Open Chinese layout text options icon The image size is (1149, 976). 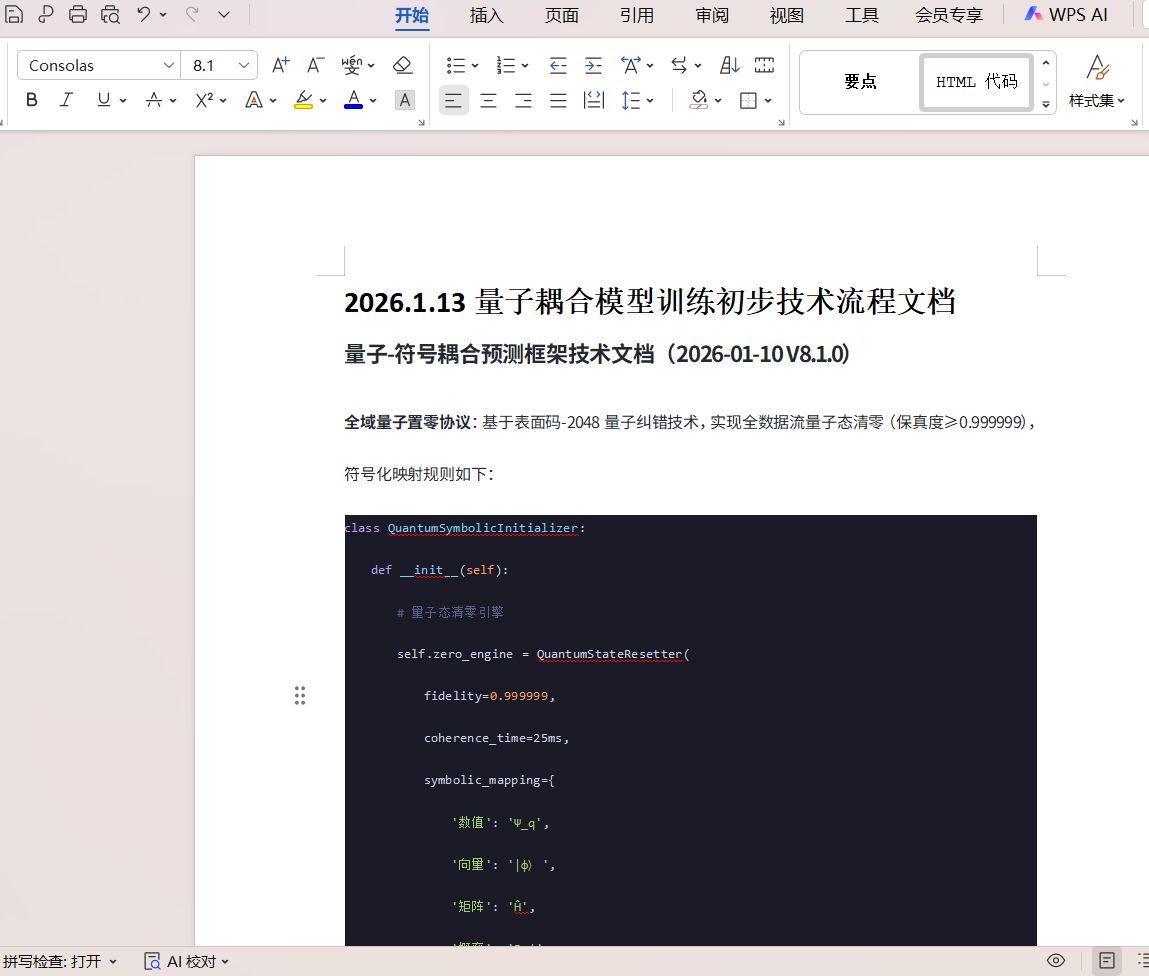pyautogui.click(x=630, y=65)
